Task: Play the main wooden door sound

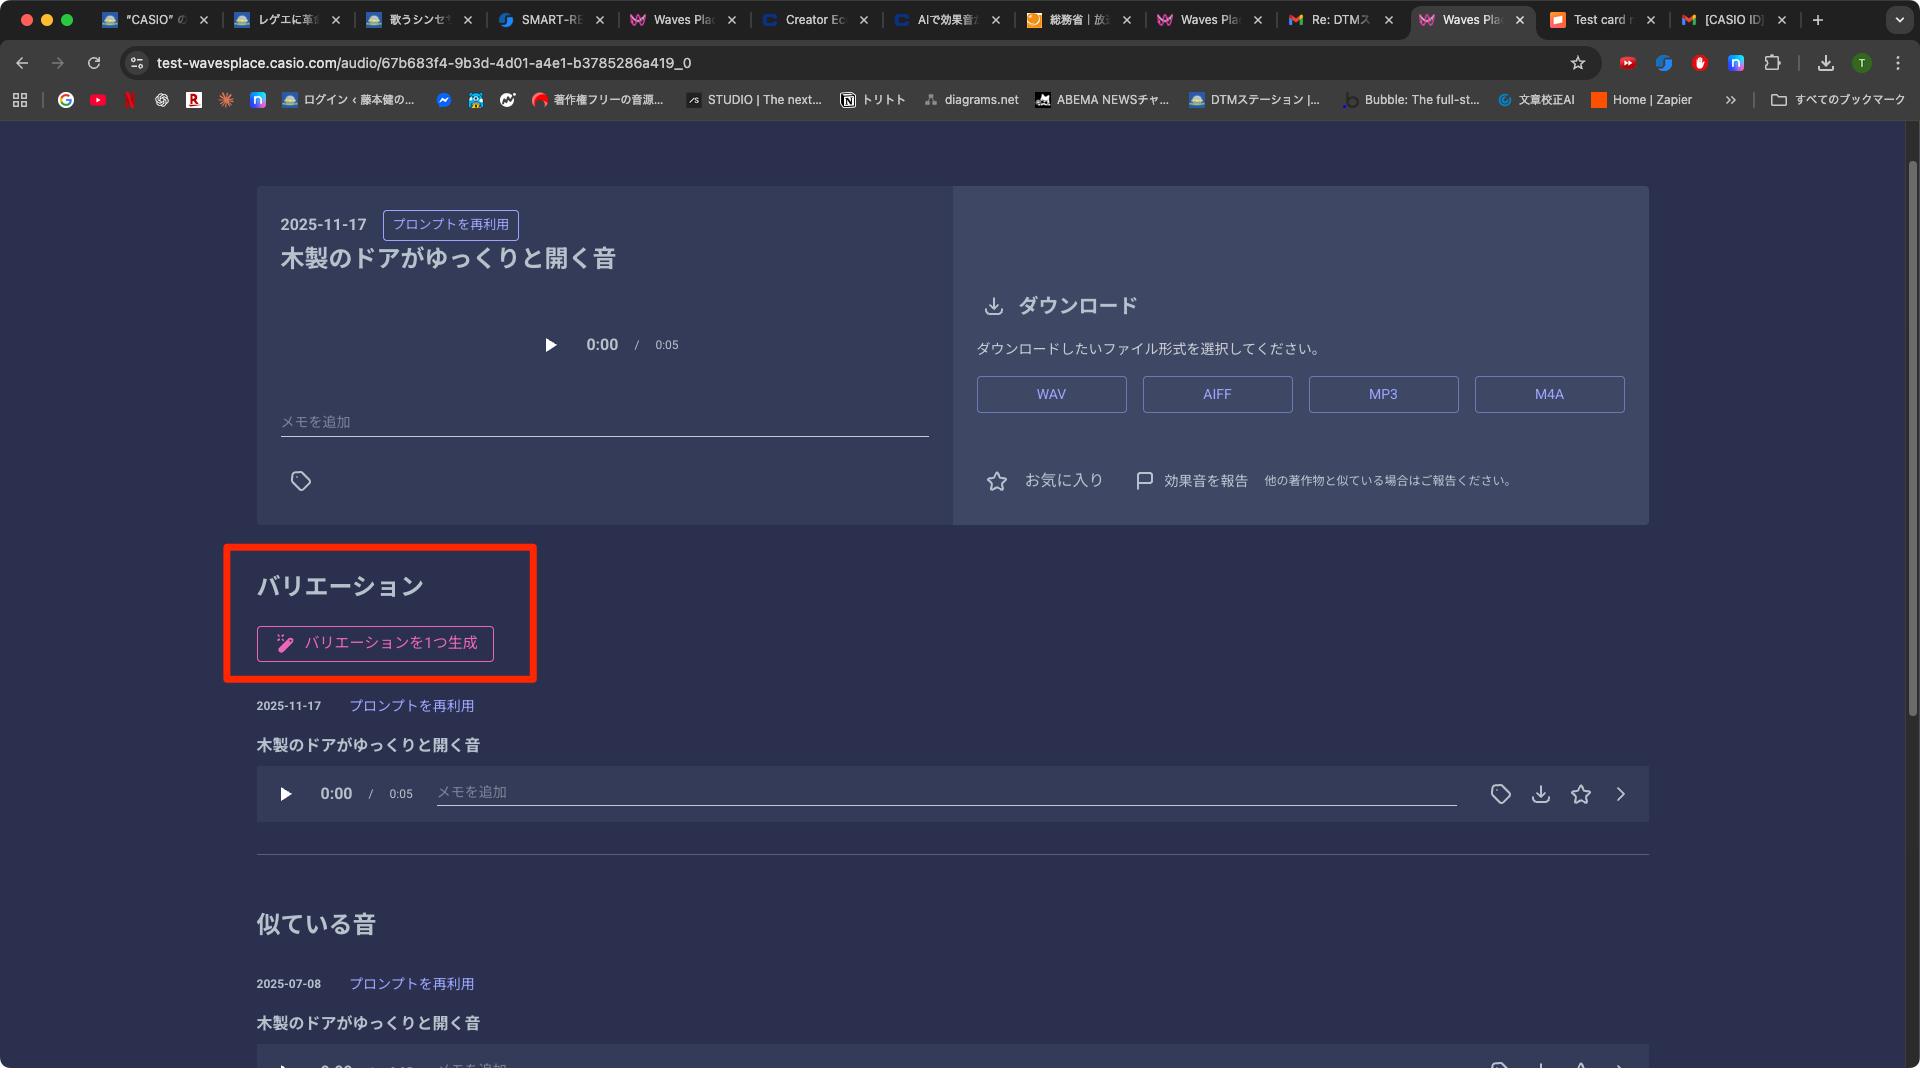Action: (x=550, y=345)
